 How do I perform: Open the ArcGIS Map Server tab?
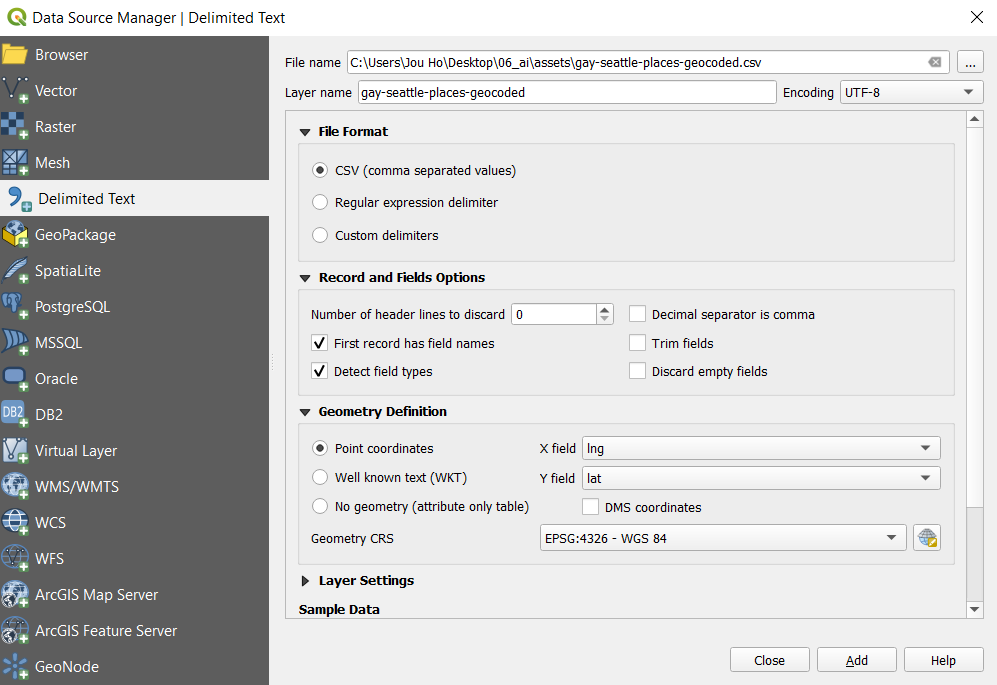[96, 595]
